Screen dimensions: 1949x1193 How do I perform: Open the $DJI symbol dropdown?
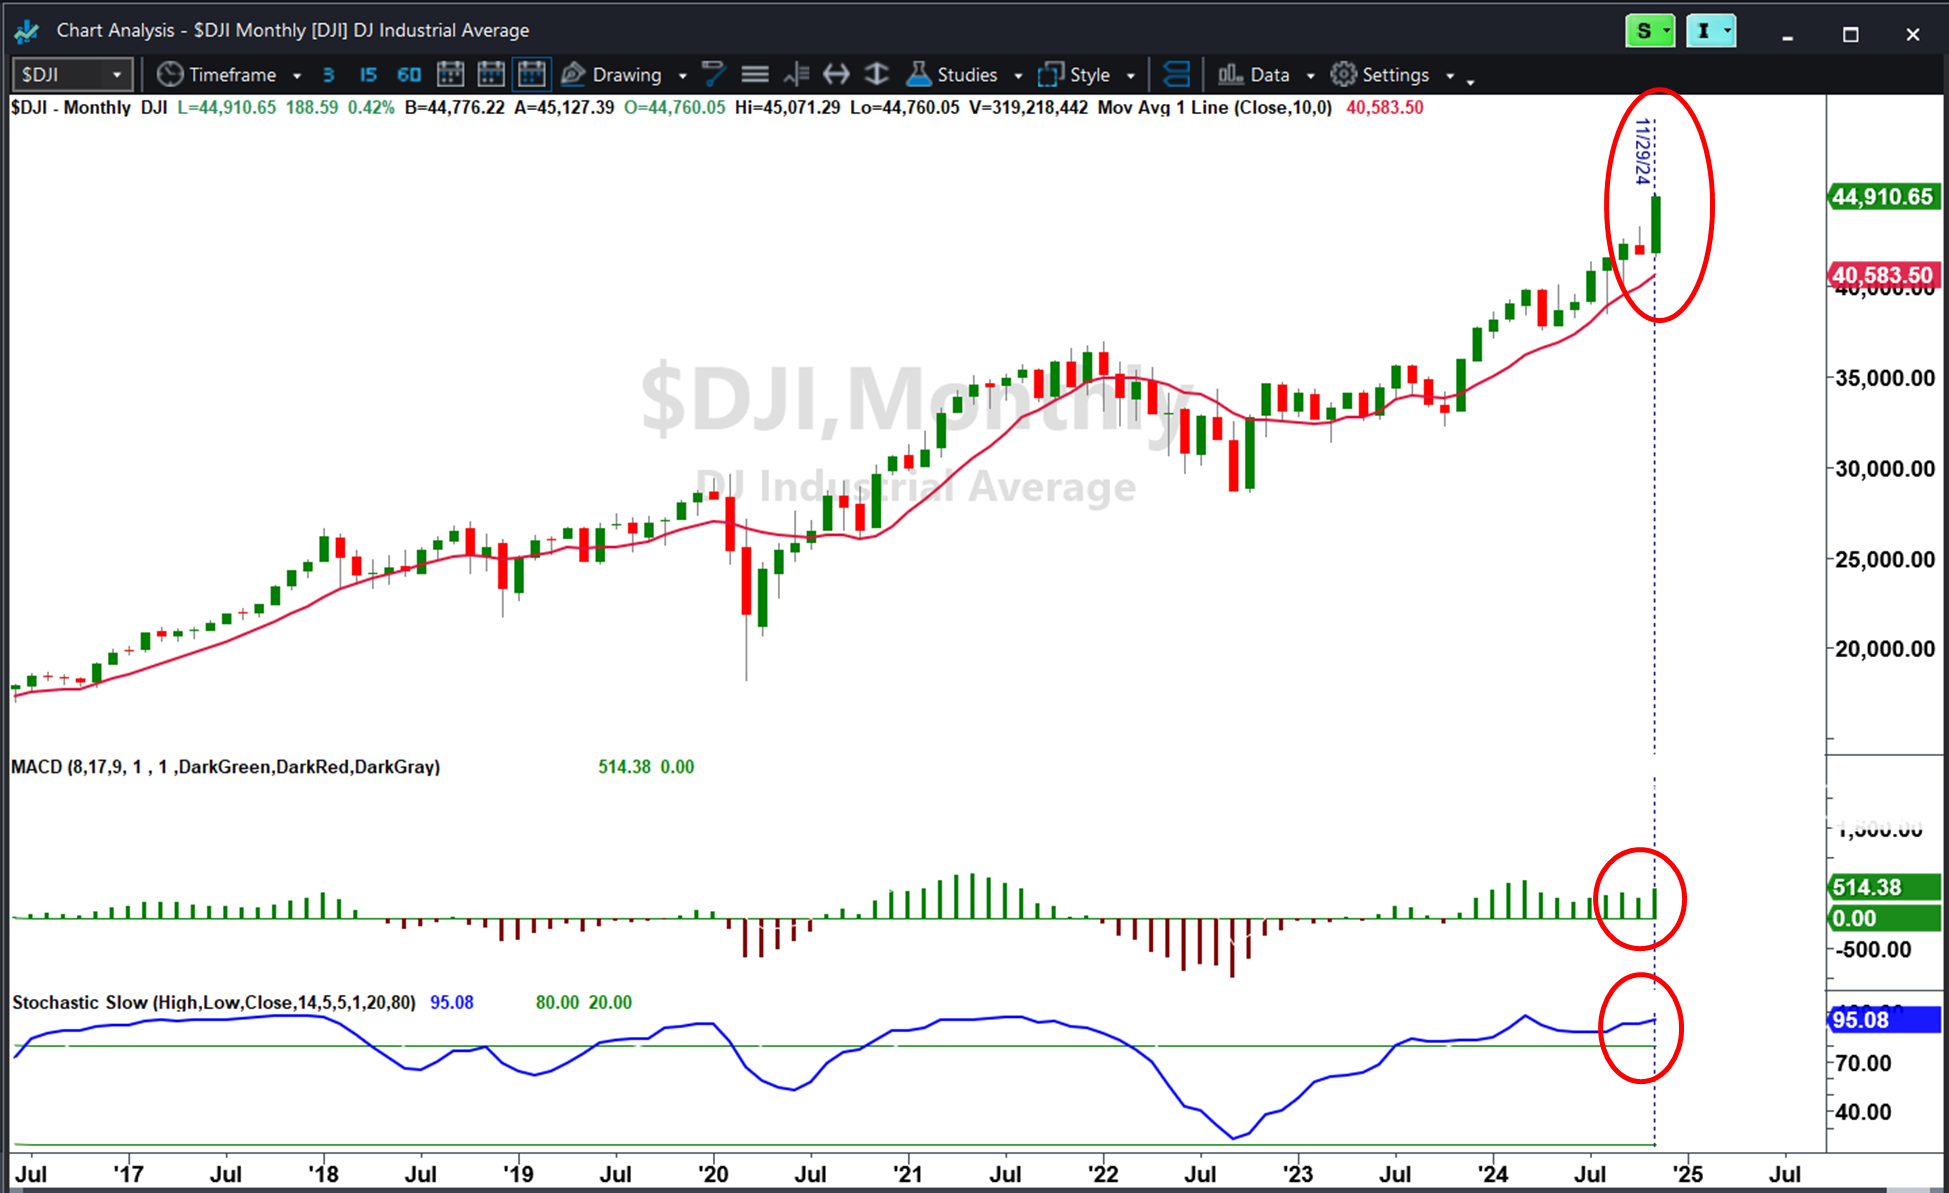[117, 75]
